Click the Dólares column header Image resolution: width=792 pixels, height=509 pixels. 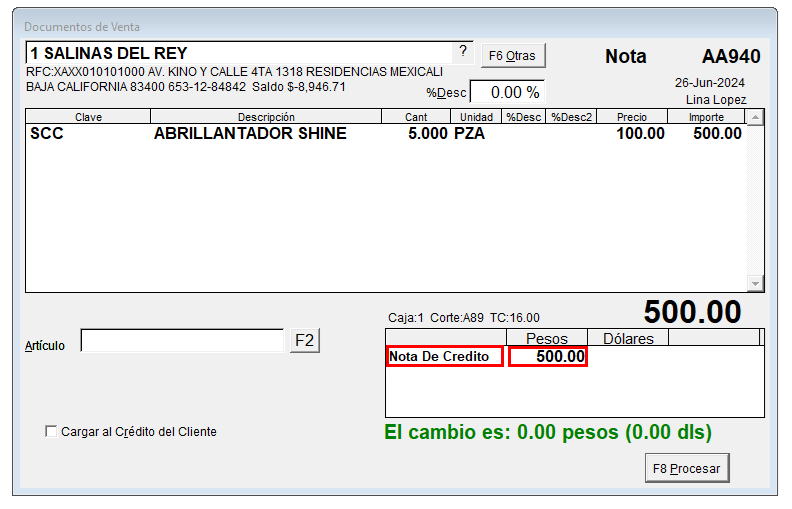pyautogui.click(x=628, y=338)
